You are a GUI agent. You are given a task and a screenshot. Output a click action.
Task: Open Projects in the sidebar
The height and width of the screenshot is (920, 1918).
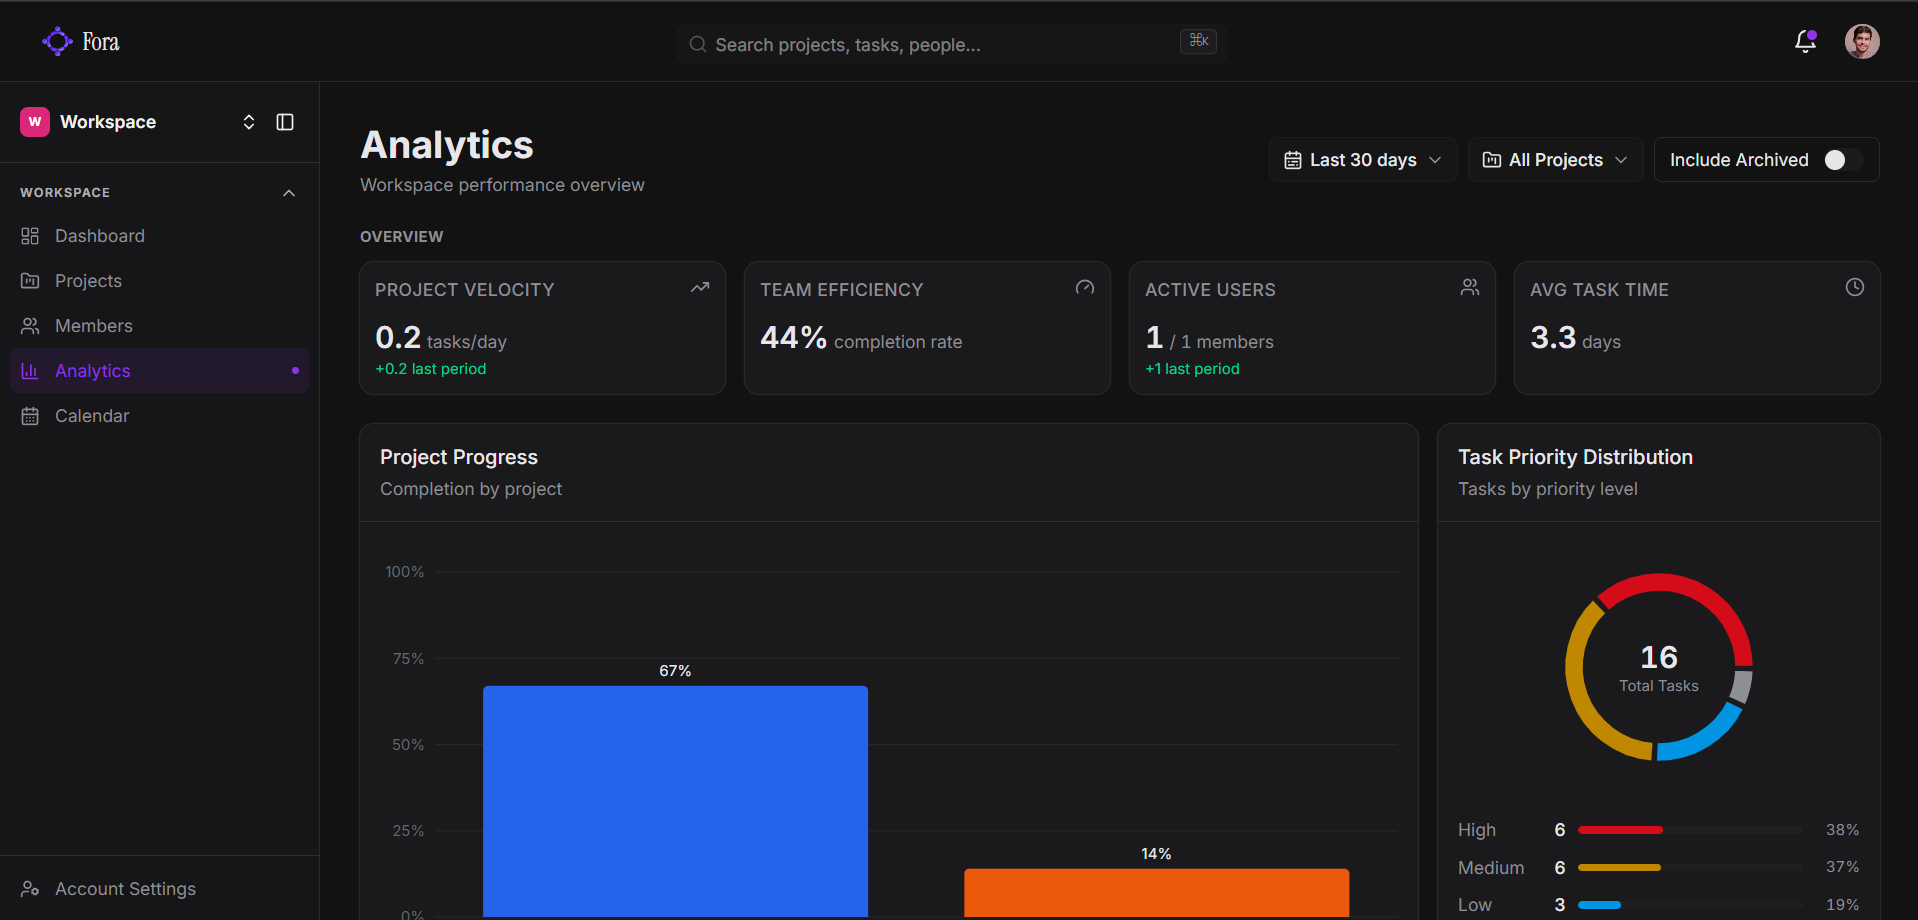click(159, 281)
